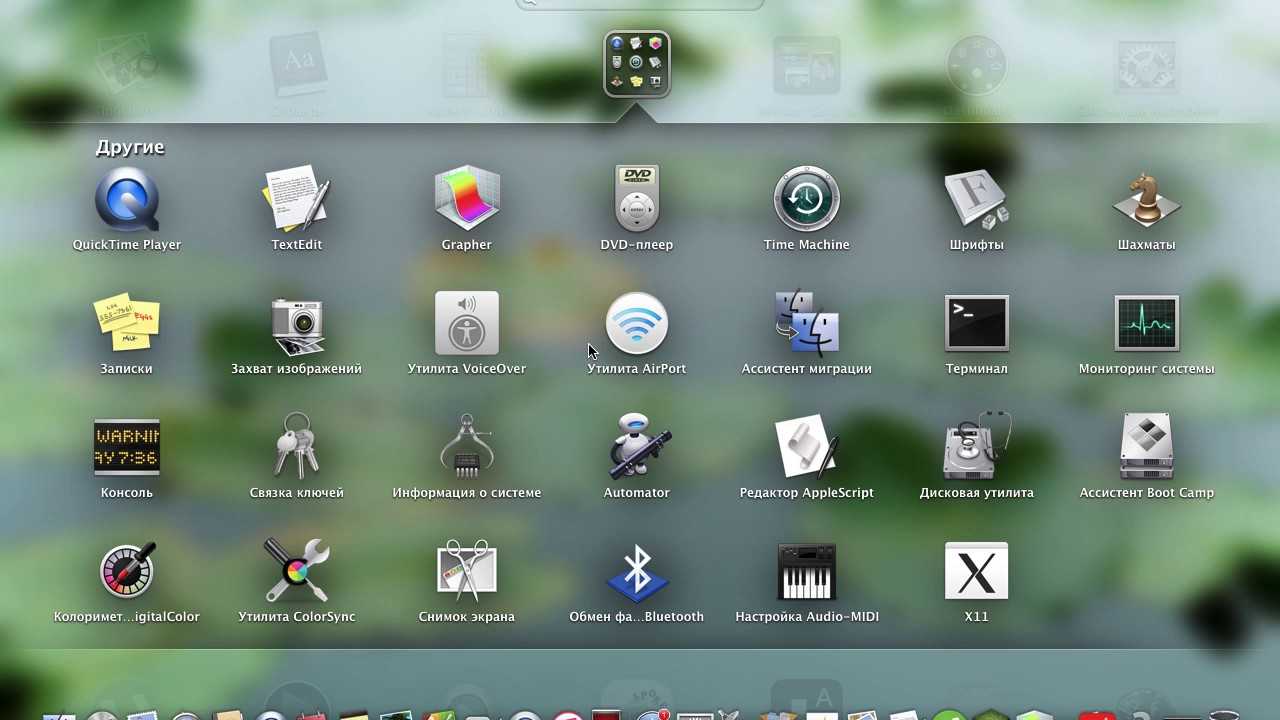Launch the Шрифты font app
1280x720 pixels.
977,199
